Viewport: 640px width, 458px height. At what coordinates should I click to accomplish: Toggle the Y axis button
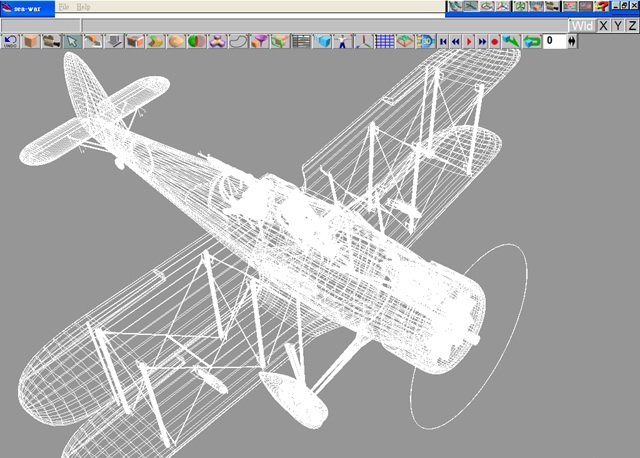tap(617, 25)
